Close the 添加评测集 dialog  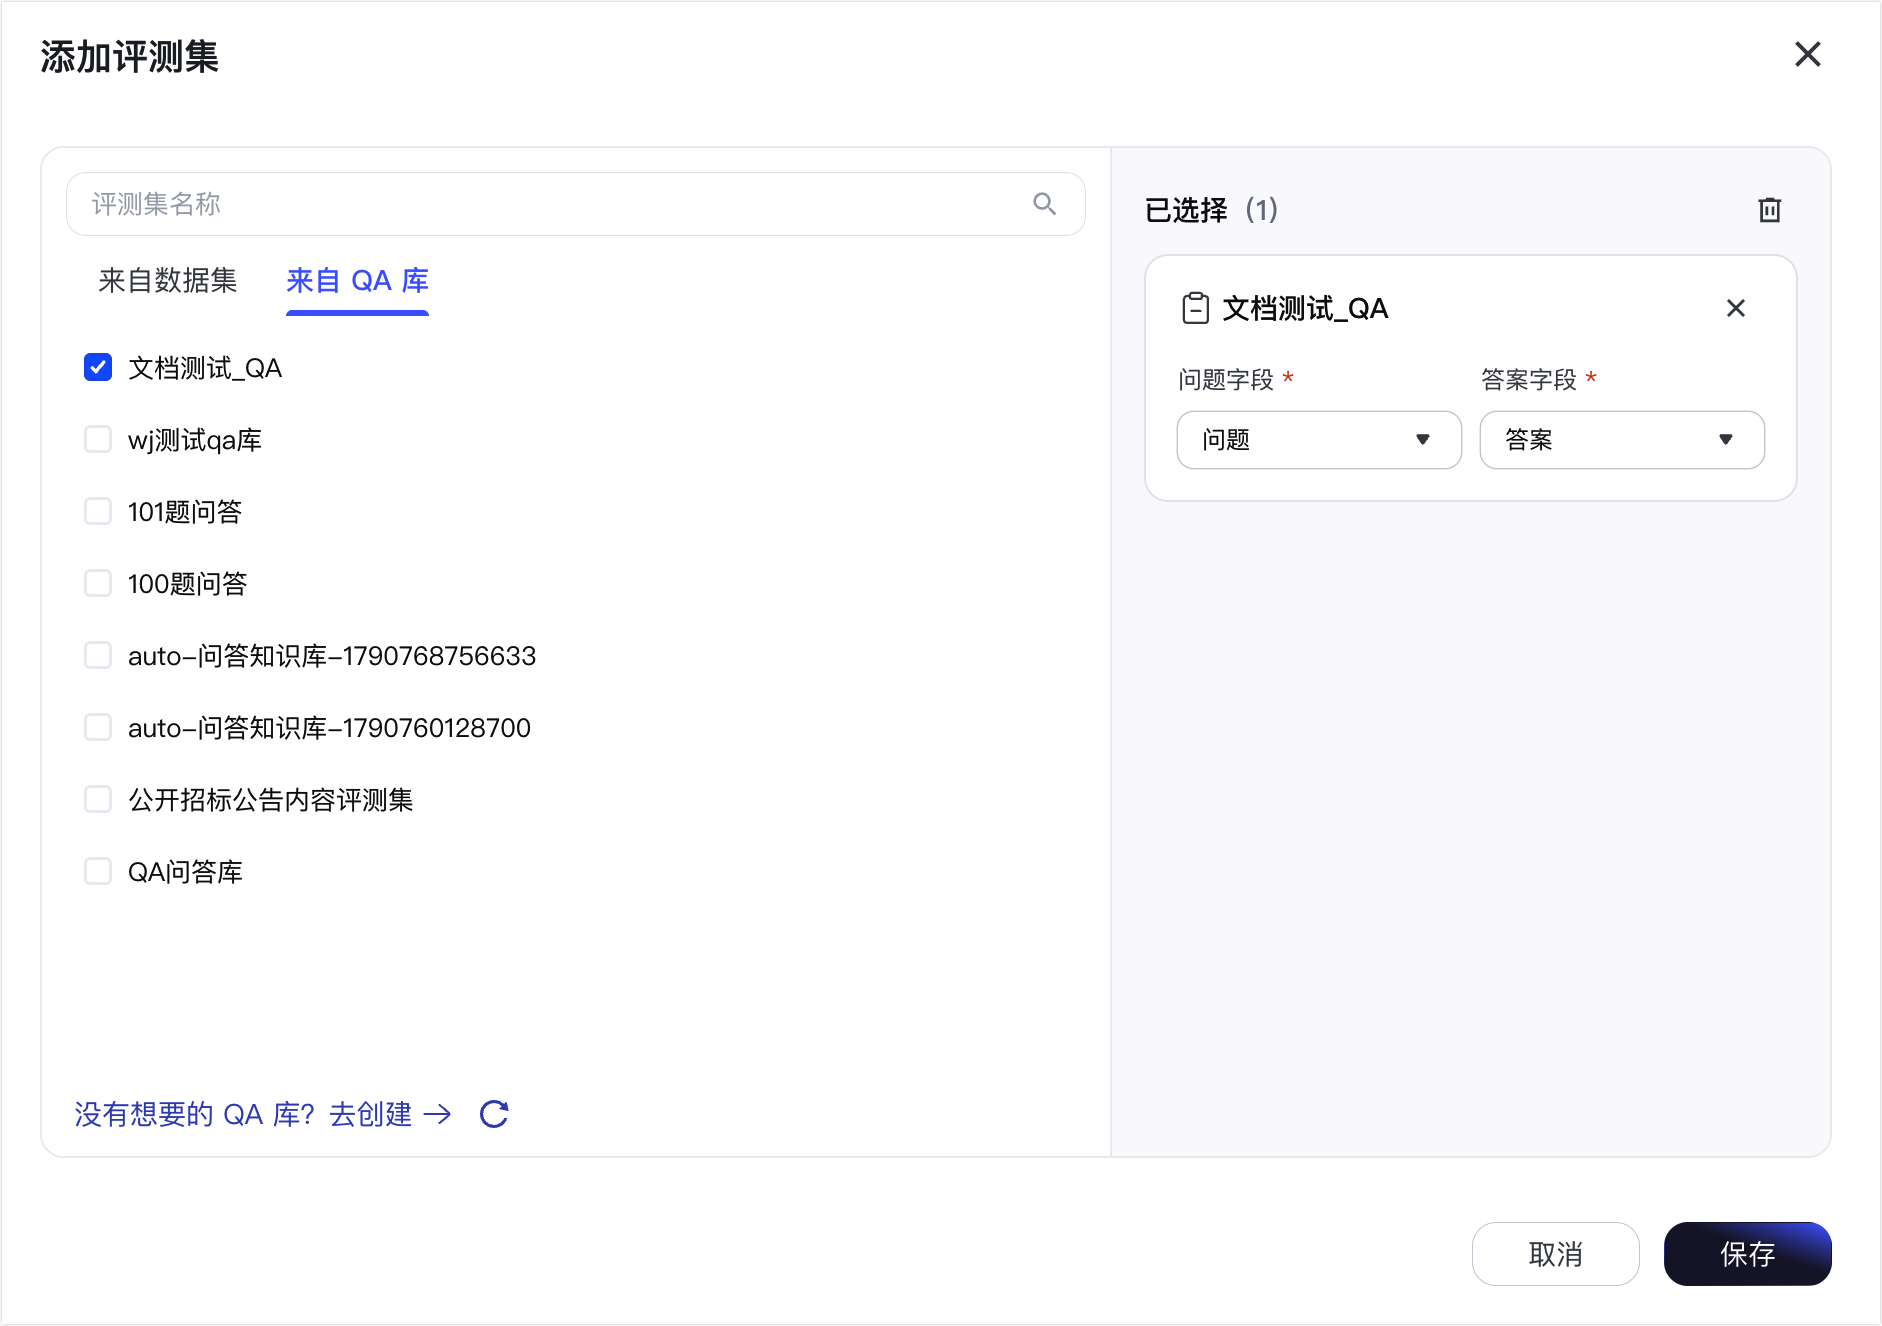pos(1807,54)
